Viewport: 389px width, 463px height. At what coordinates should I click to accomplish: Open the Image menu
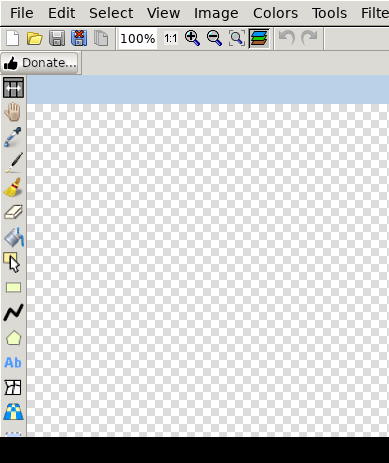pyautogui.click(x=216, y=13)
